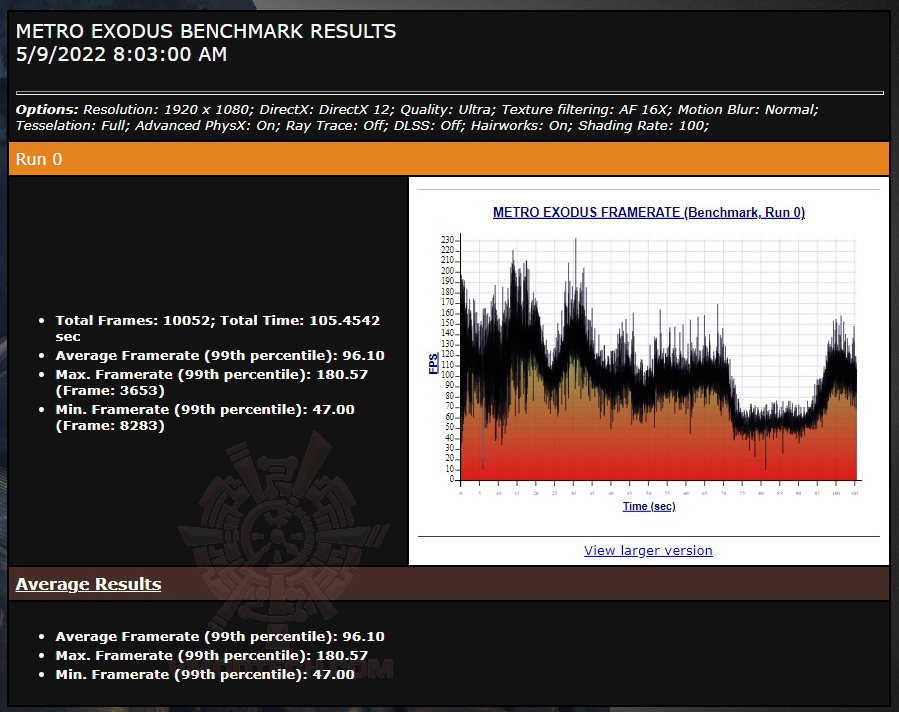The width and height of the screenshot is (899, 712).
Task: Click the 100 label on FPS axis
Action: point(447,375)
